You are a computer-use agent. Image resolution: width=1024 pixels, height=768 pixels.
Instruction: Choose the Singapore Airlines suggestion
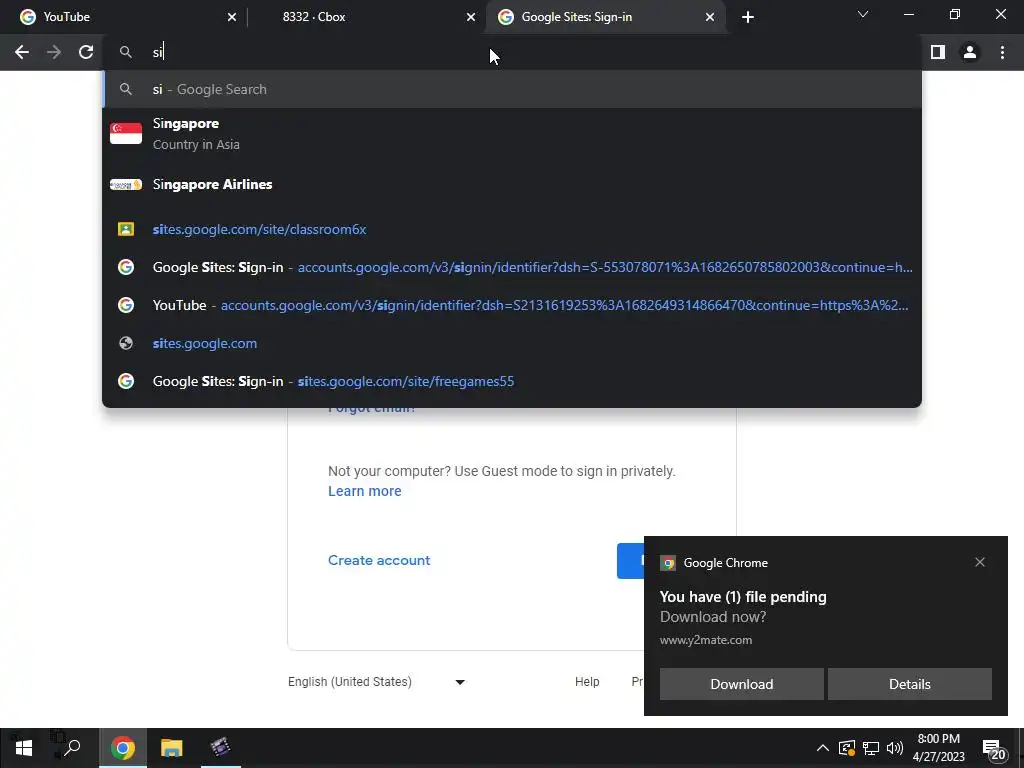[513, 185]
